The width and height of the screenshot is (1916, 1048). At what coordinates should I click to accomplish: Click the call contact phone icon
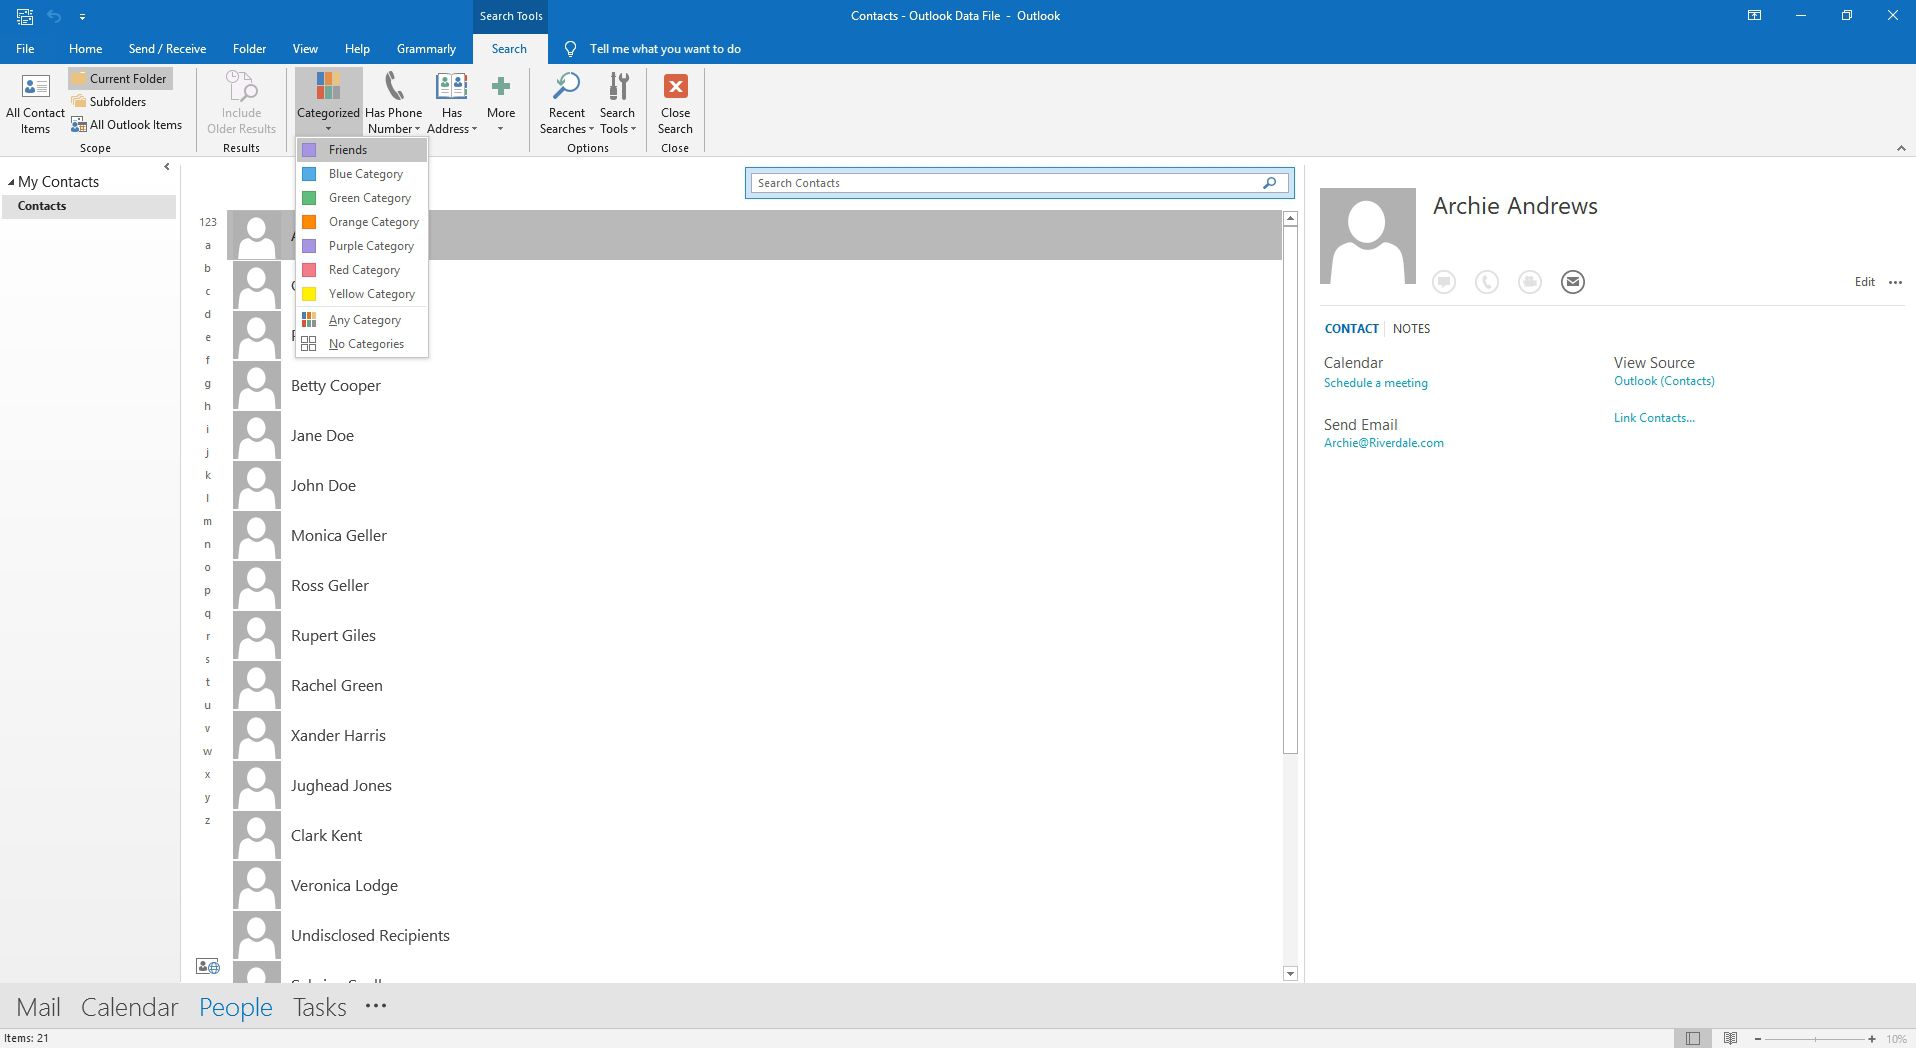pos(1486,282)
